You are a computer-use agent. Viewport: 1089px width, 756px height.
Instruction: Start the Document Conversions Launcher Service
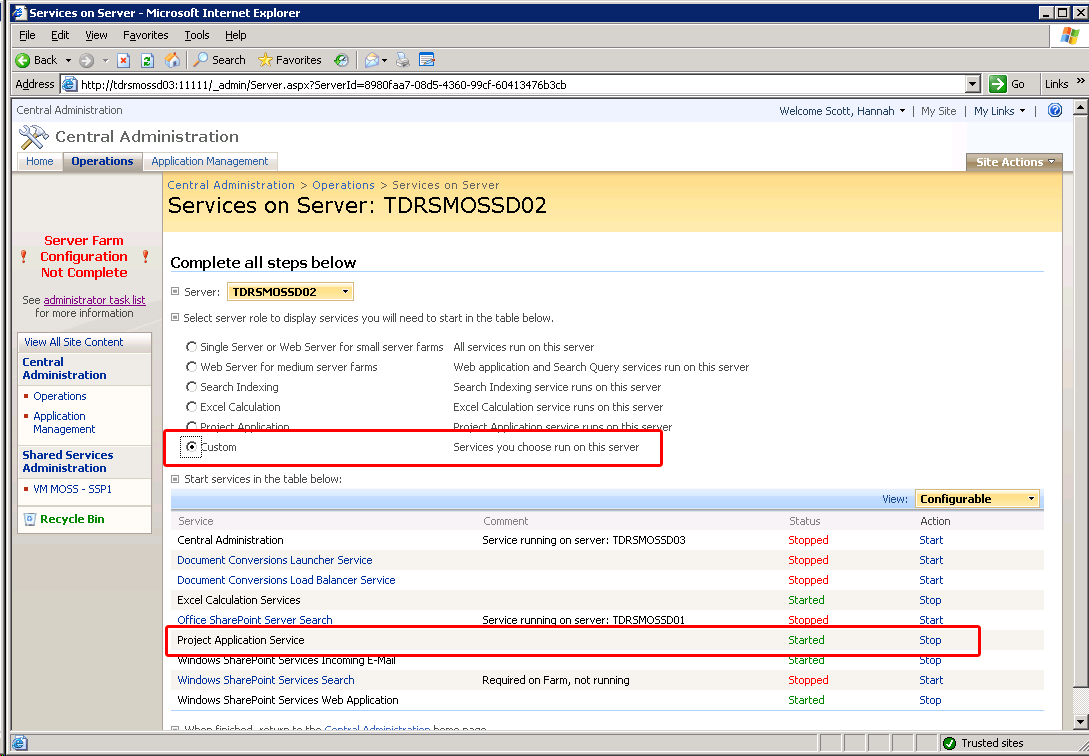(931, 560)
